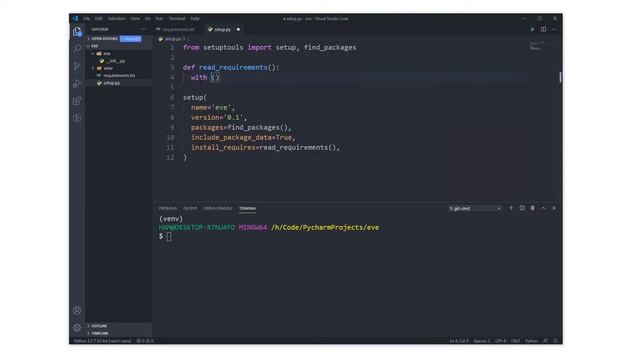Open errors and warnings count in status bar
Viewport: 640px width, 360px height.
(145, 341)
